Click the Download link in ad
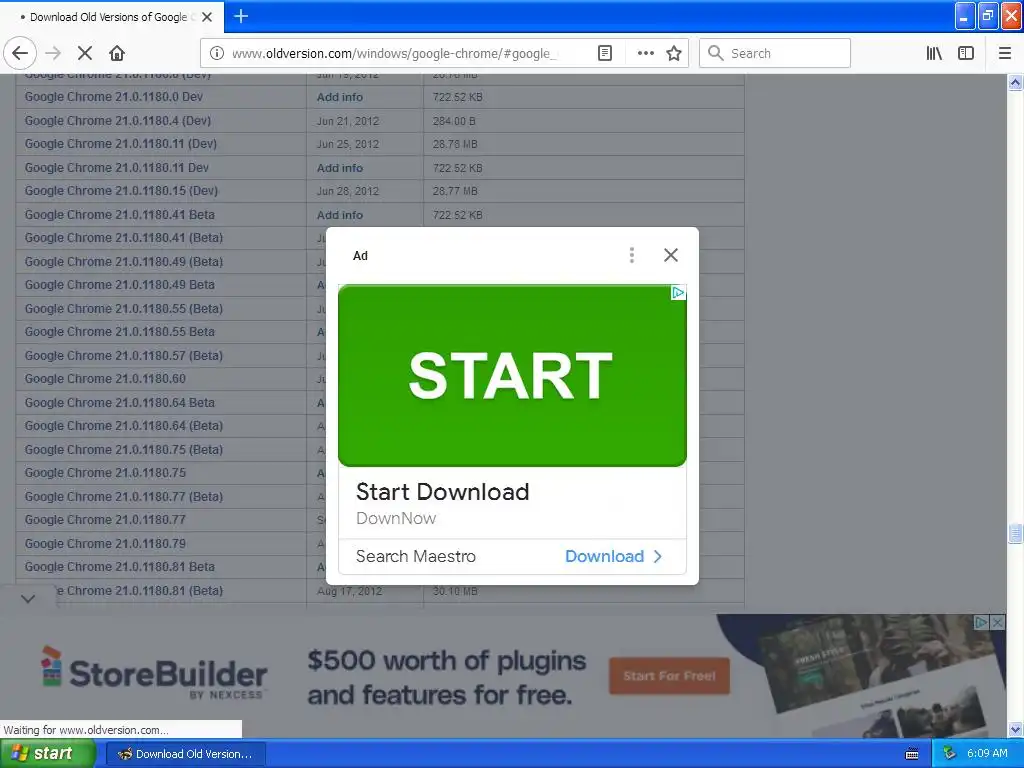Viewport: 1024px width, 768px height. 604,556
